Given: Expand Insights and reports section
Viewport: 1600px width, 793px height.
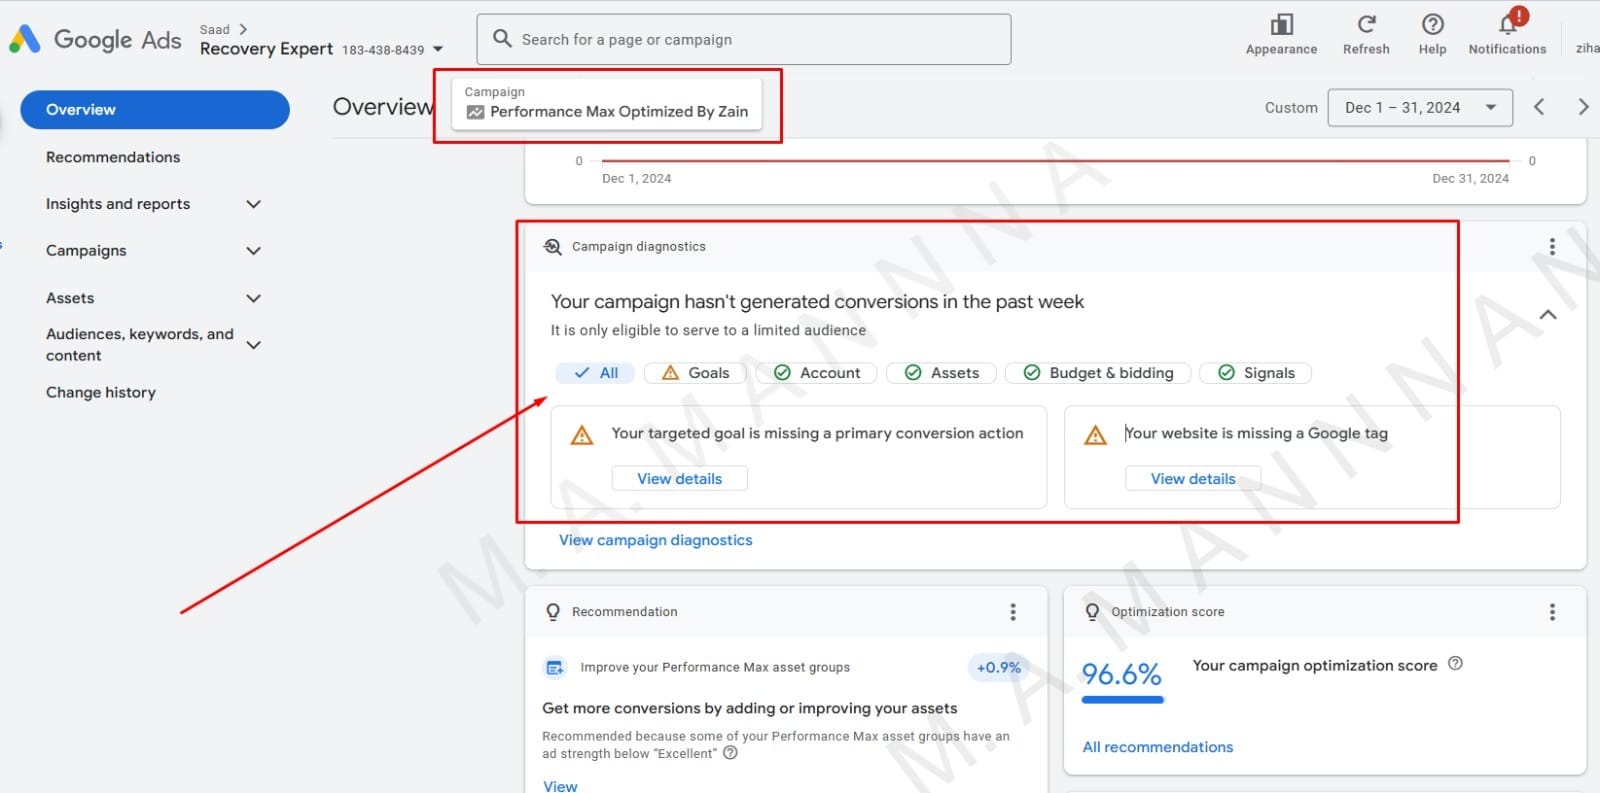Looking at the screenshot, I should [x=253, y=204].
